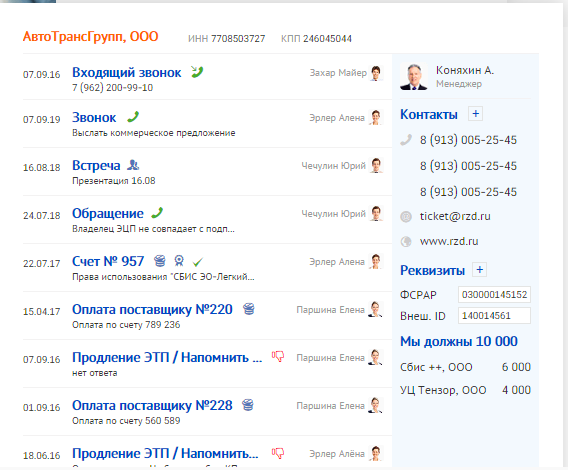Click Презентация 16.08 note
This screenshot has width=568, height=470.
click(x=113, y=181)
